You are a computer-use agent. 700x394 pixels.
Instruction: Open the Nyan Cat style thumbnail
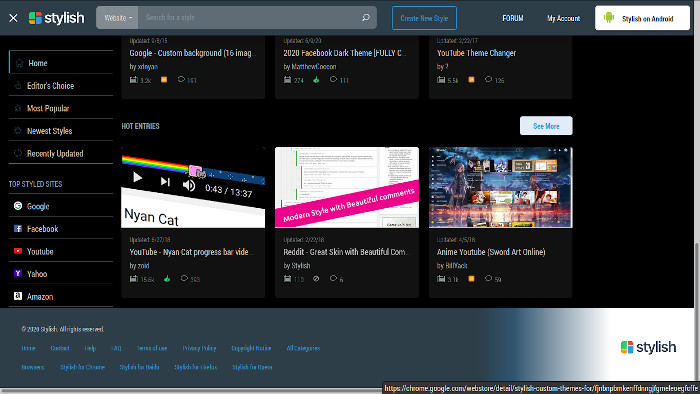[193, 187]
